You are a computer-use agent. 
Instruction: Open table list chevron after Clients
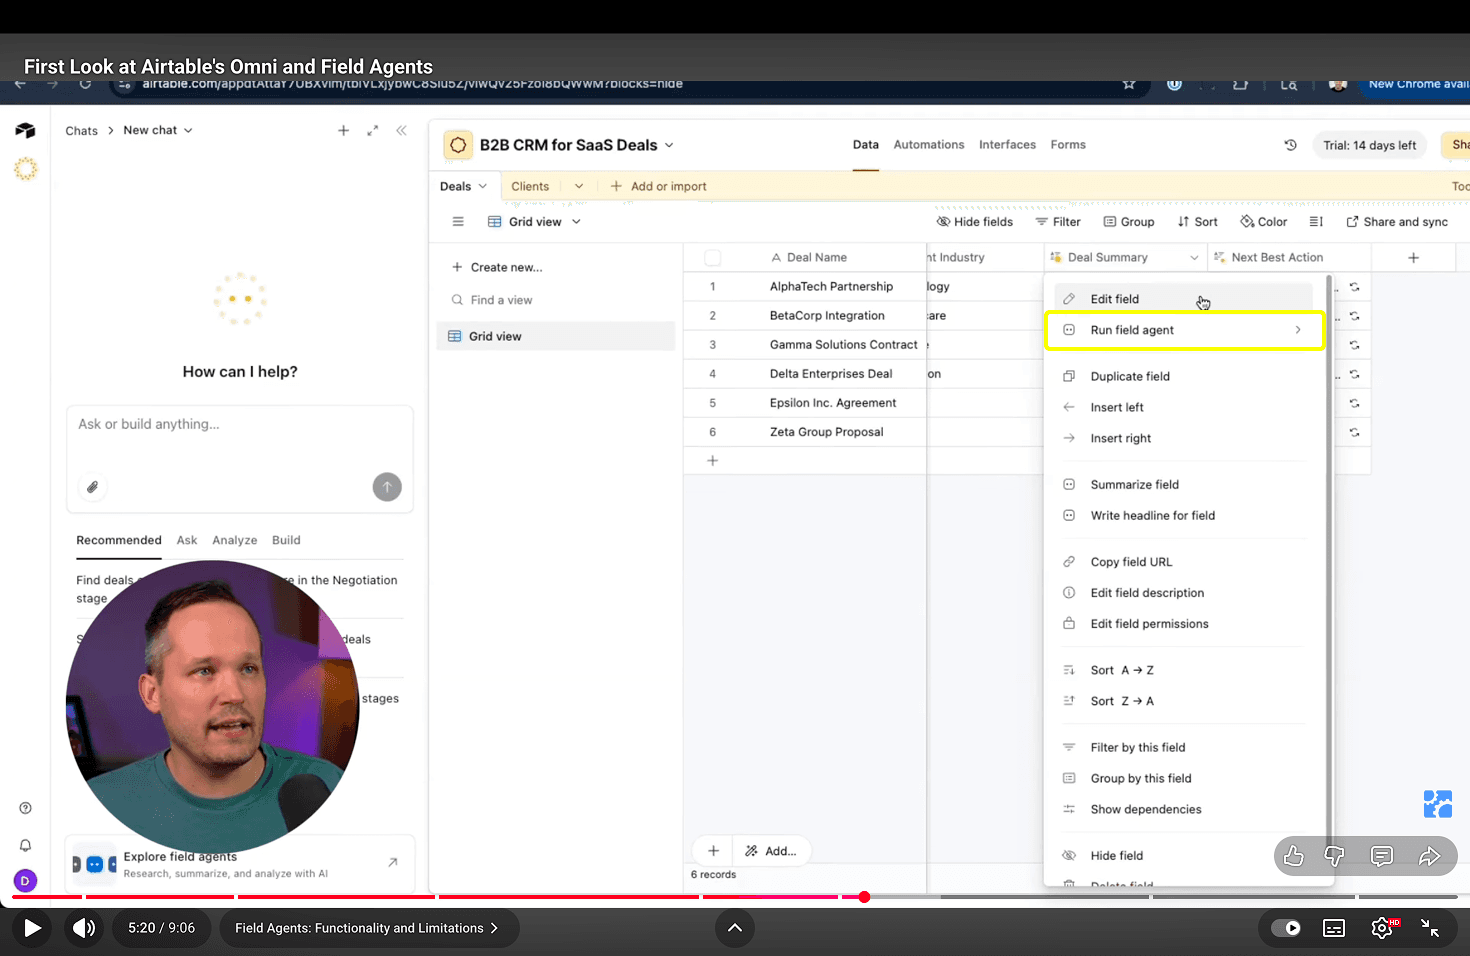coord(578,187)
